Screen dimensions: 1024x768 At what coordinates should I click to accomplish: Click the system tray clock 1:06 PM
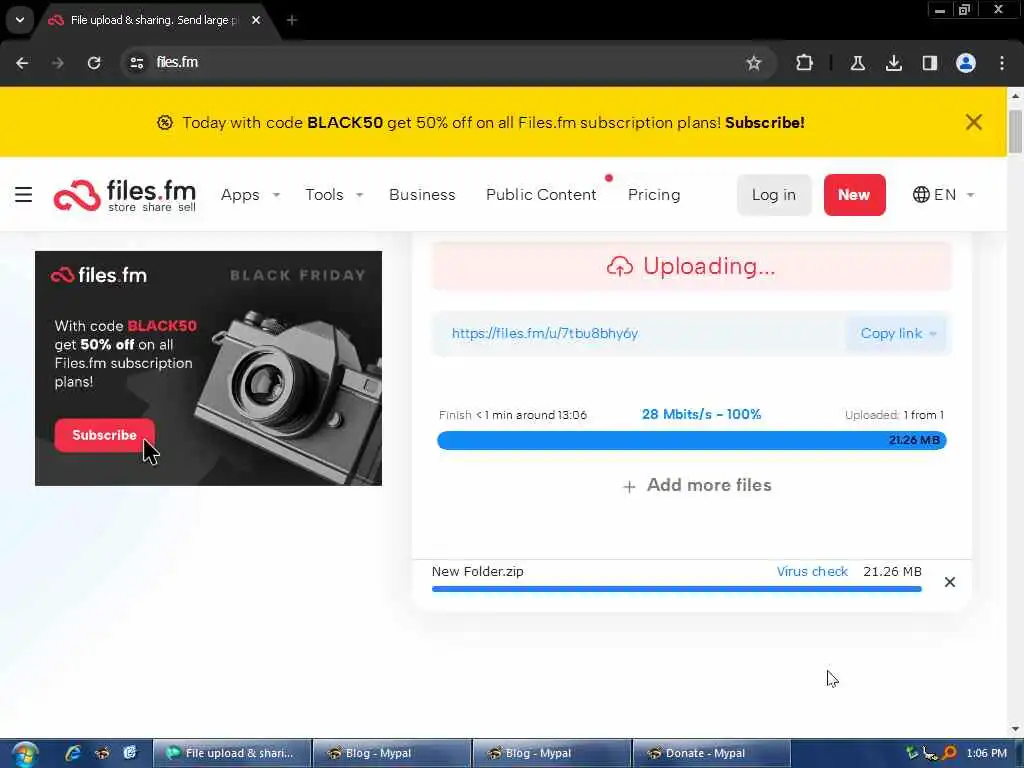(986, 753)
